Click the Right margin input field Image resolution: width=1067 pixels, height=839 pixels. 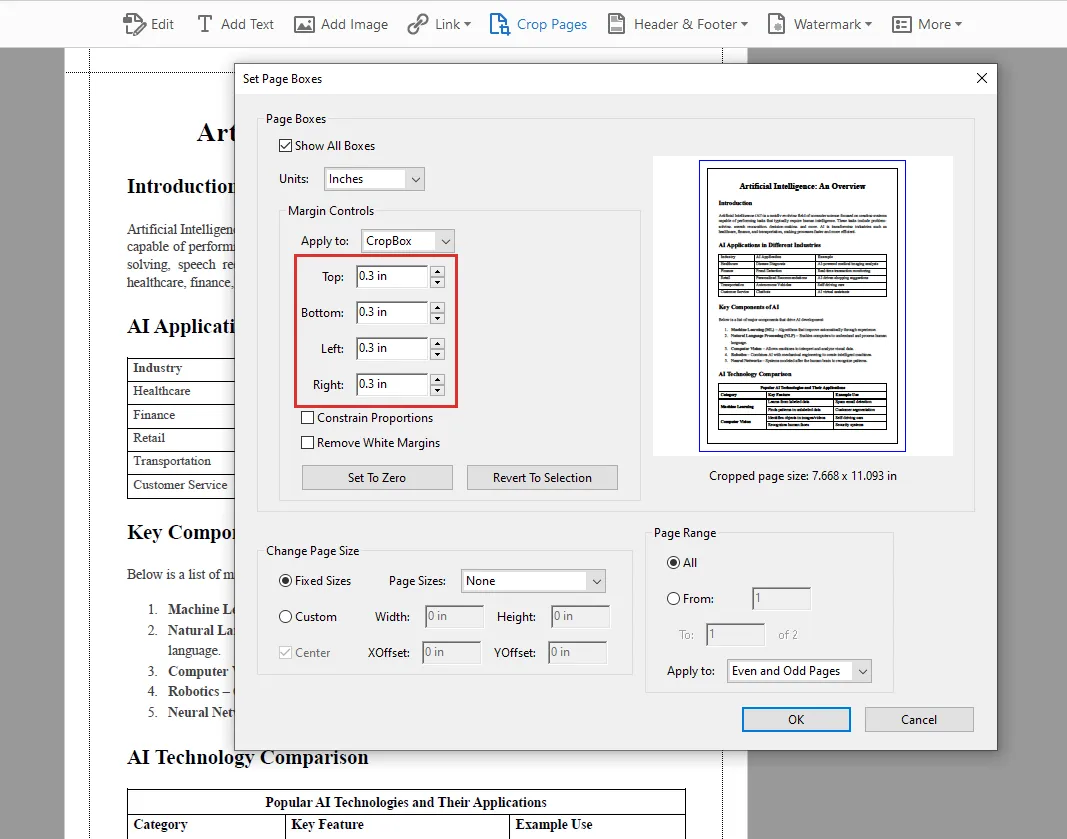392,384
